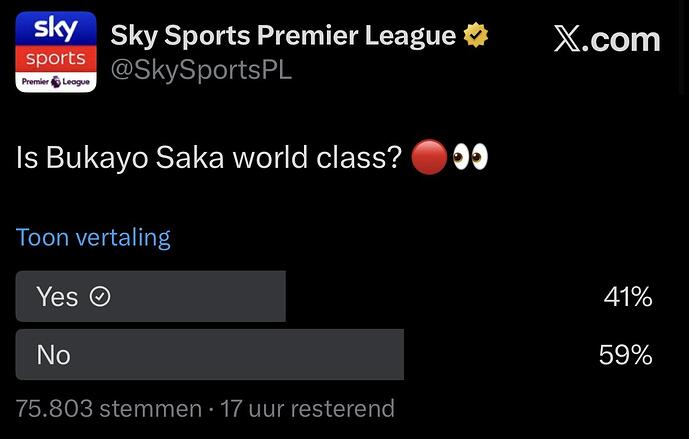Click the "17 uur resterend" time remaining
This screenshot has width=689, height=439.
point(307,409)
